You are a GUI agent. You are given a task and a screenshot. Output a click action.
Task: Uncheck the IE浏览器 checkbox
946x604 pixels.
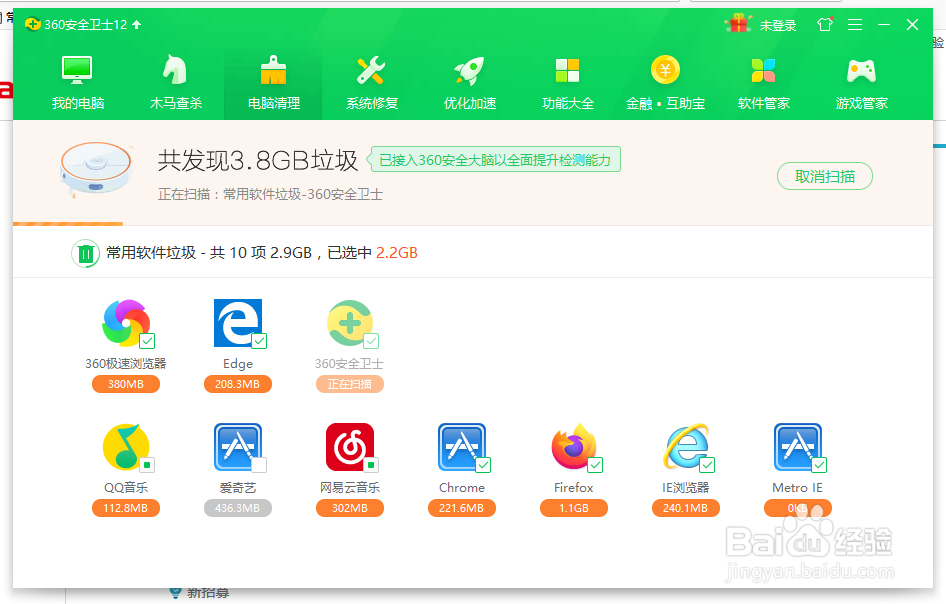click(707, 465)
